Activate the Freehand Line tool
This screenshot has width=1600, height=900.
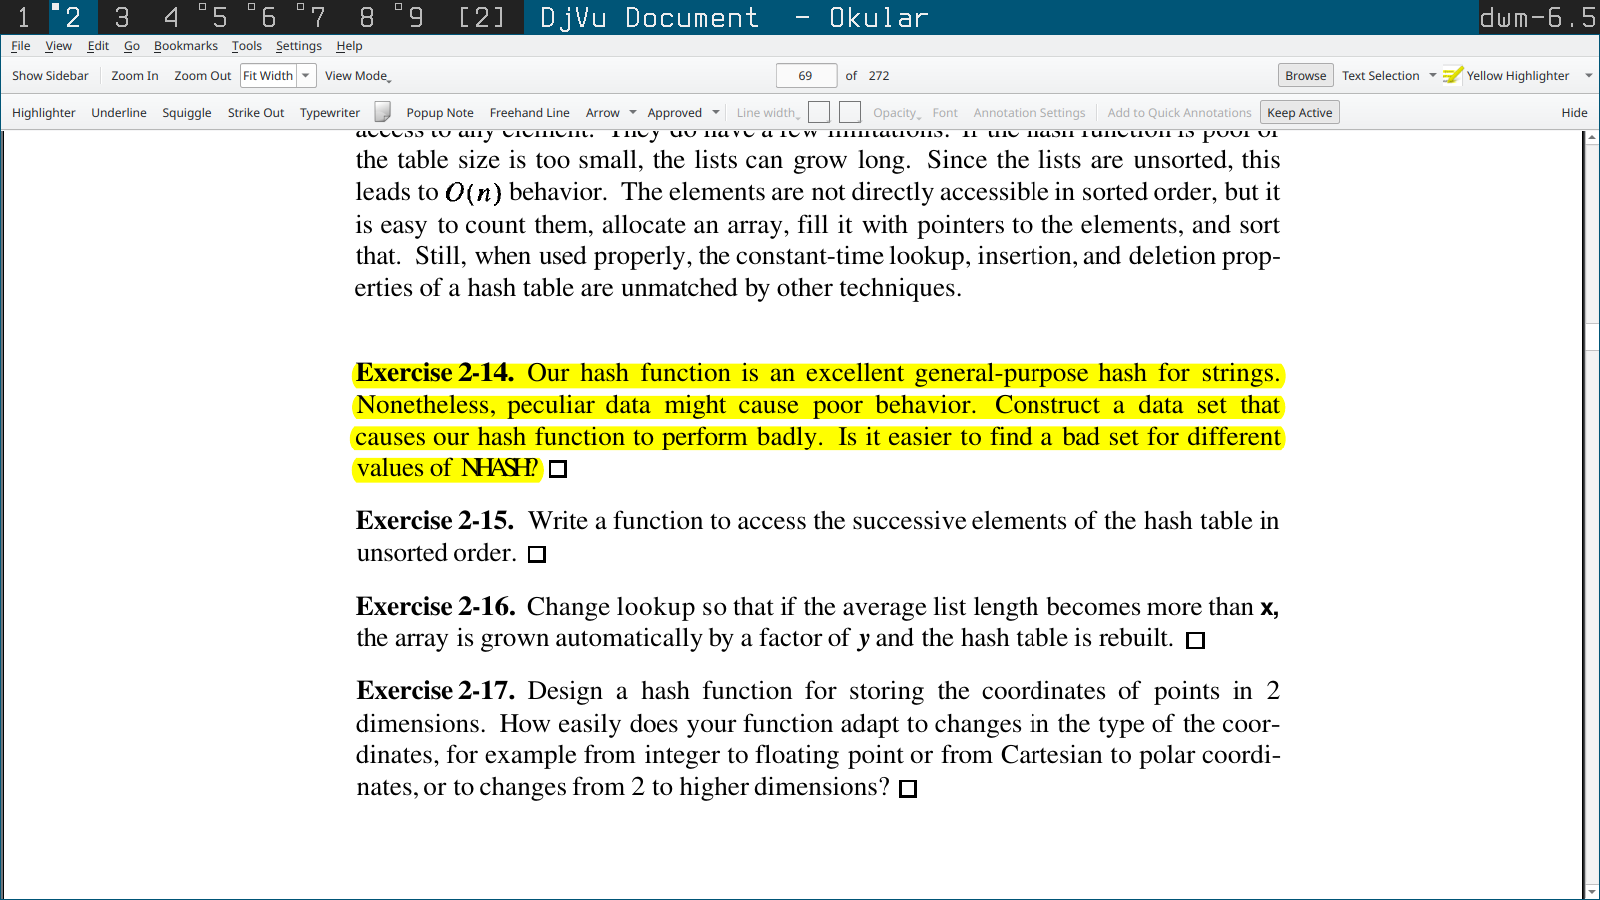tap(529, 113)
